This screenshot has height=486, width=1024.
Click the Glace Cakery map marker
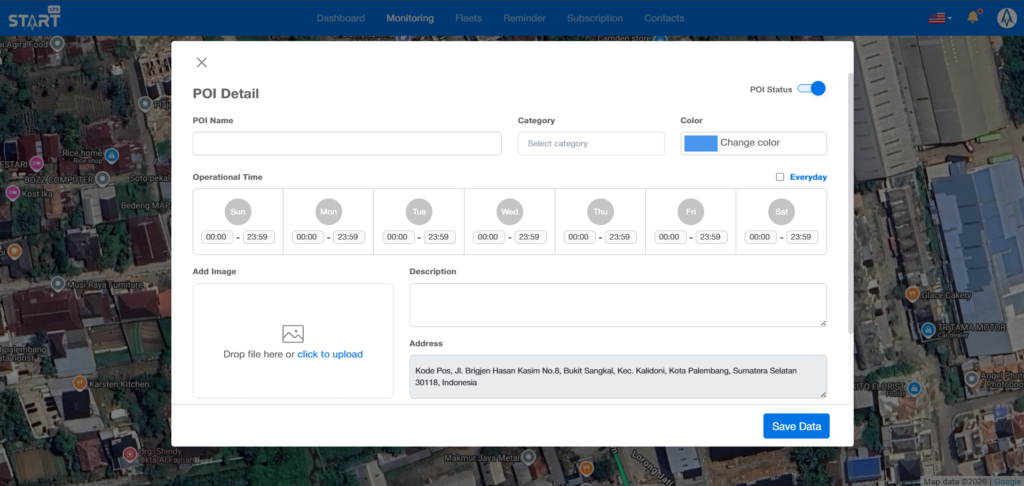tap(912, 294)
